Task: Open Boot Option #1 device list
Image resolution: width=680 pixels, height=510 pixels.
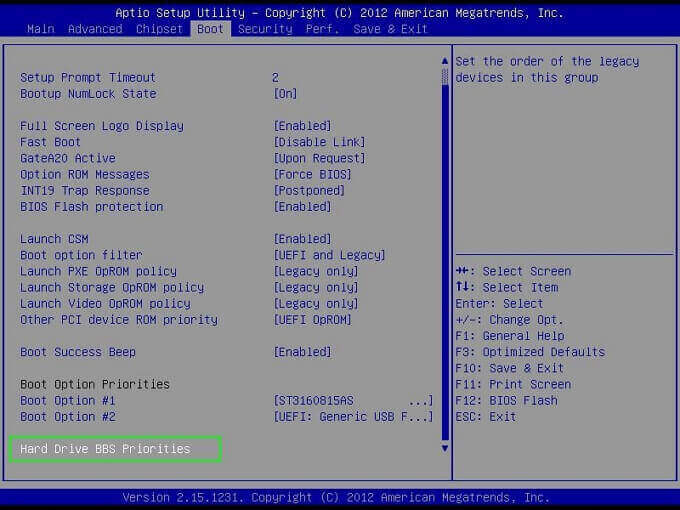Action: pos(353,401)
